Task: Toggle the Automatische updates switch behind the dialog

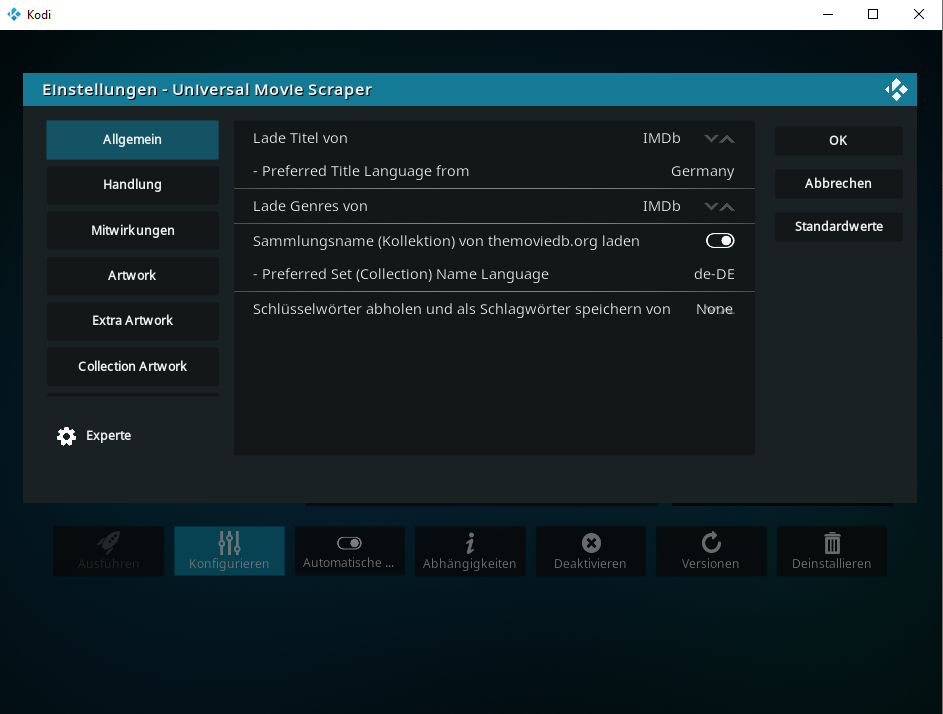Action: [x=349, y=543]
